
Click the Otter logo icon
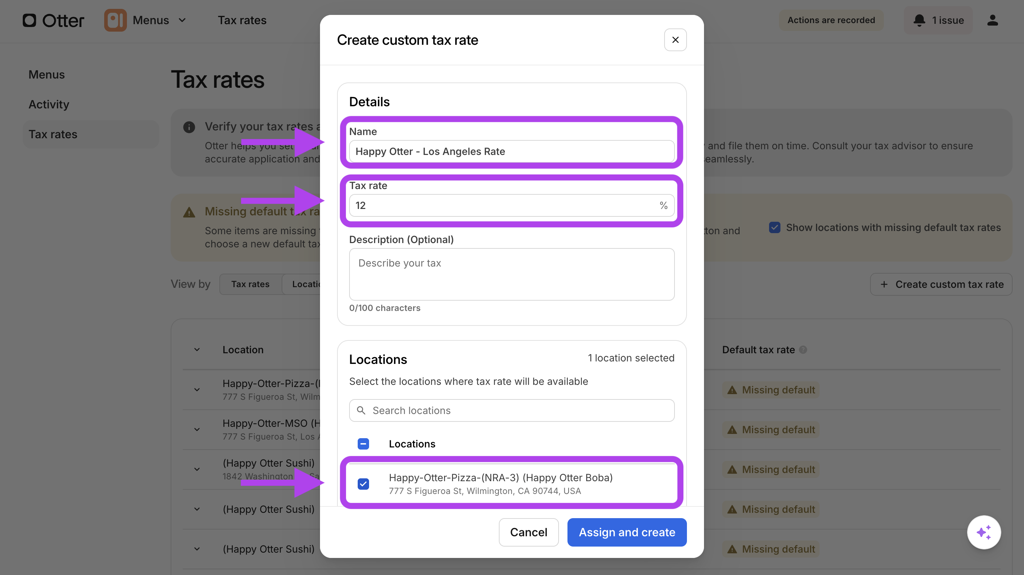(30, 20)
